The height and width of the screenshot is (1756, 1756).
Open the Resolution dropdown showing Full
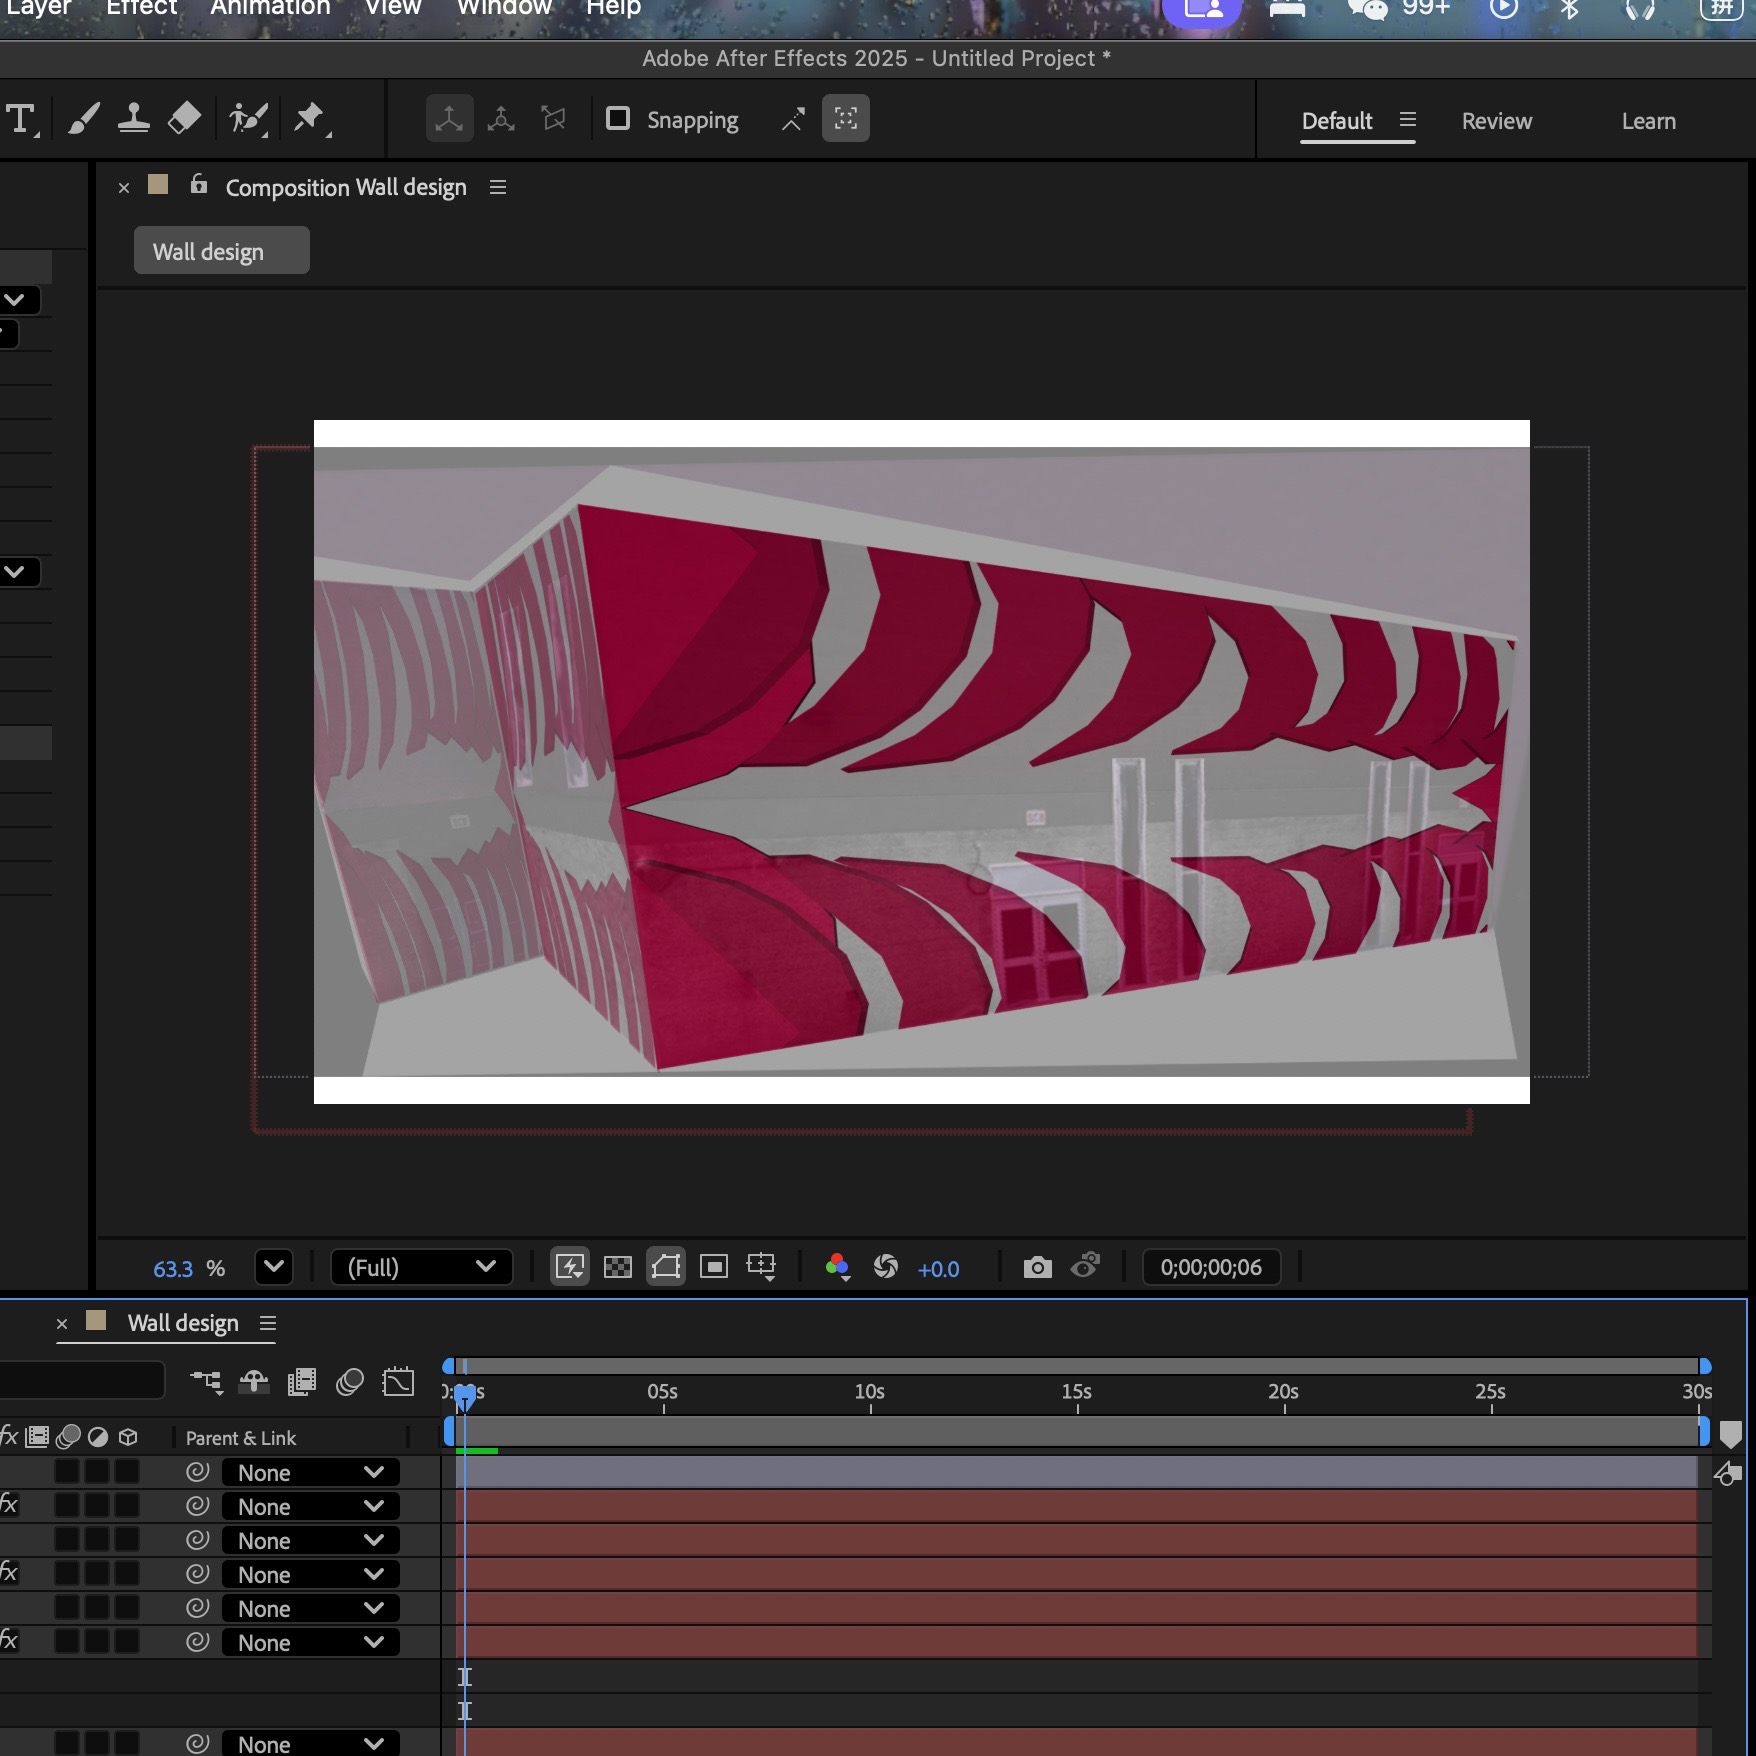(422, 1267)
